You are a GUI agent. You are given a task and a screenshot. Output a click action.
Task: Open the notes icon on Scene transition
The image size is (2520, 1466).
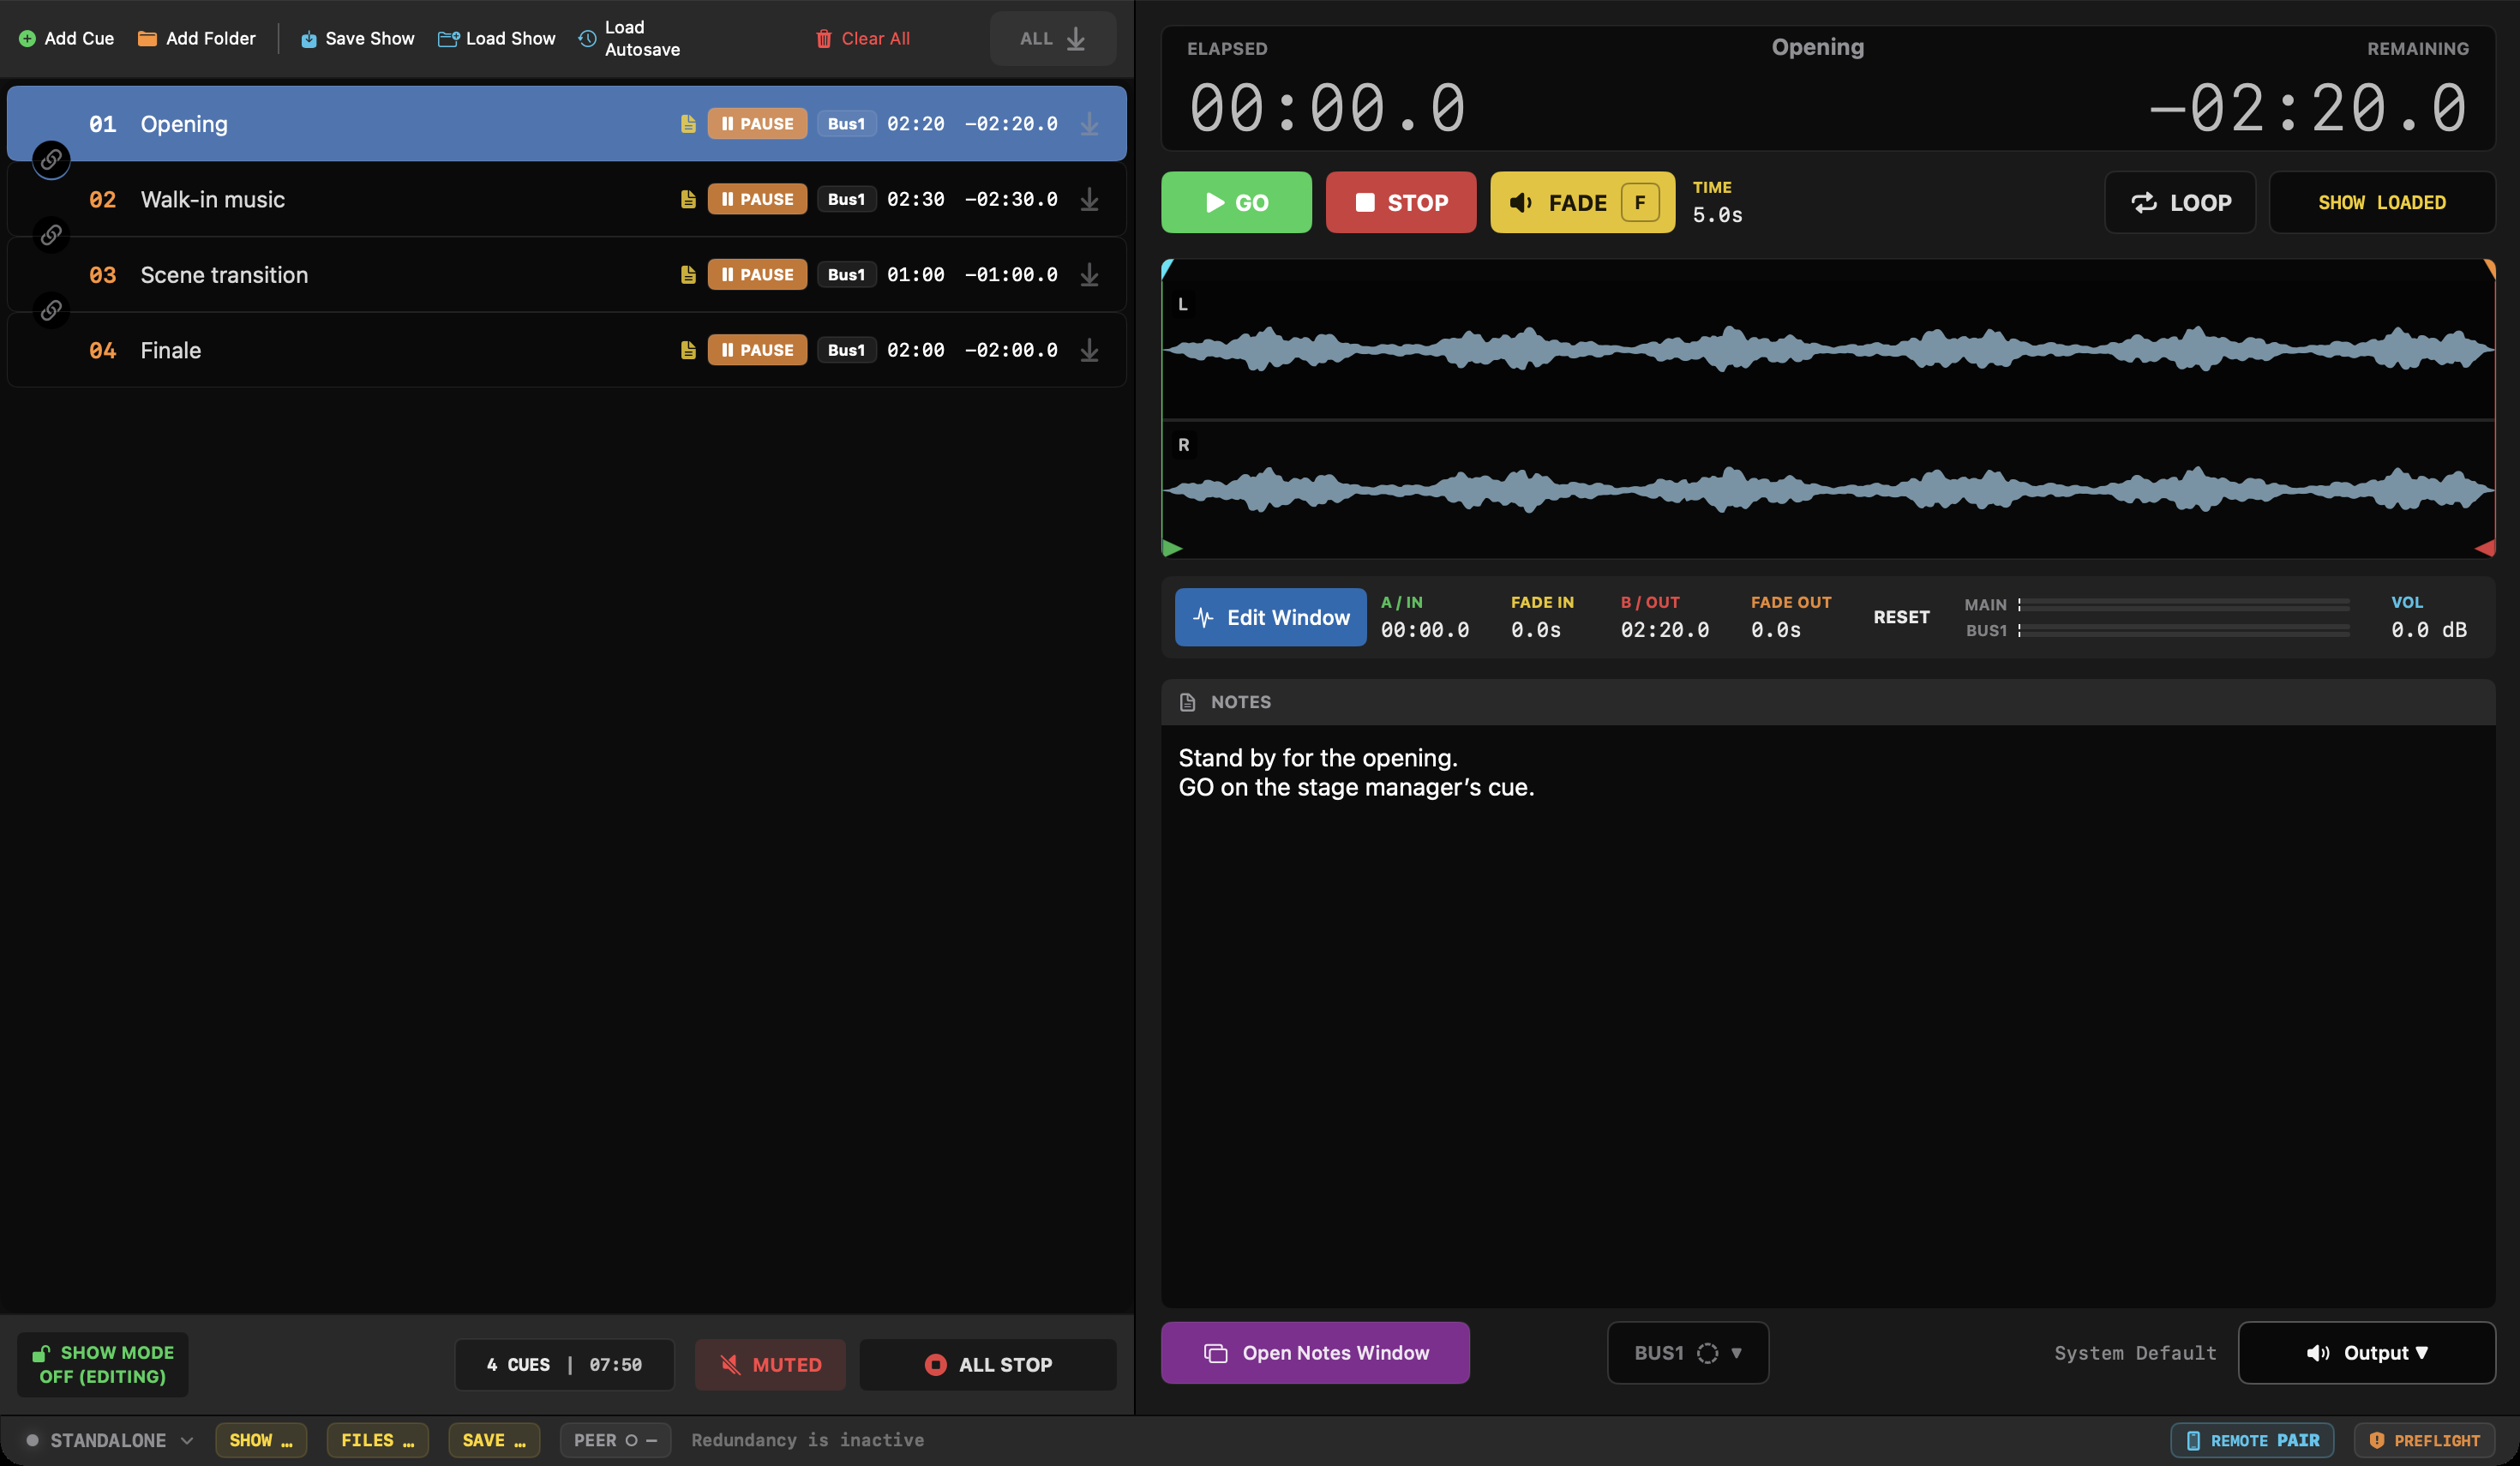tap(688, 275)
